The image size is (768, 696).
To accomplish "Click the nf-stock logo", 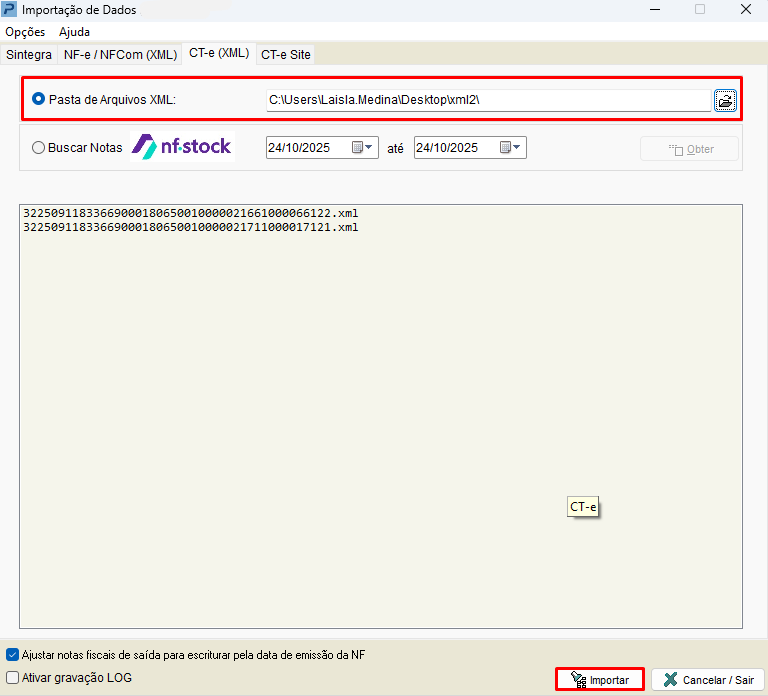I will tap(183, 146).
